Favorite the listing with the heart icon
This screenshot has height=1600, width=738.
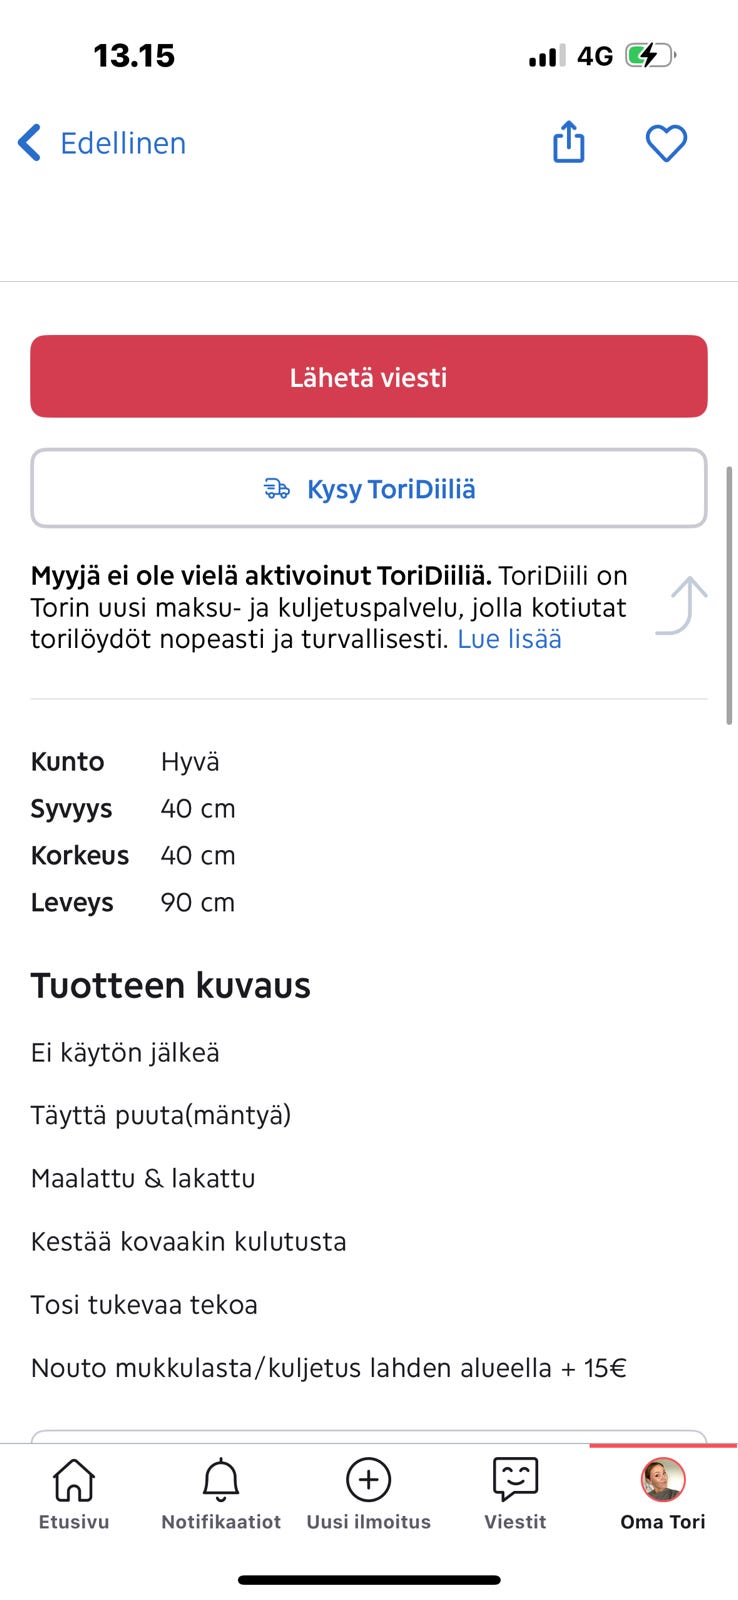click(x=666, y=143)
